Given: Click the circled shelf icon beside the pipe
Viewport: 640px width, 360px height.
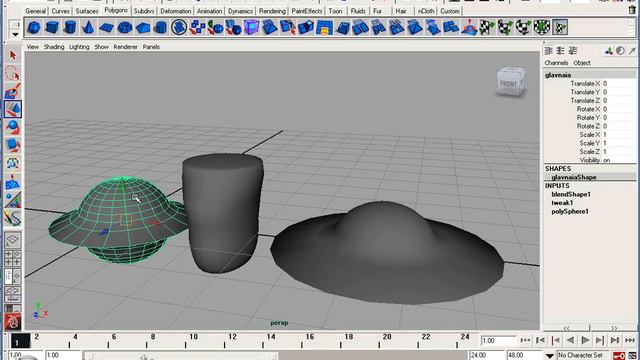Looking at the screenshot, I should pos(179,27).
